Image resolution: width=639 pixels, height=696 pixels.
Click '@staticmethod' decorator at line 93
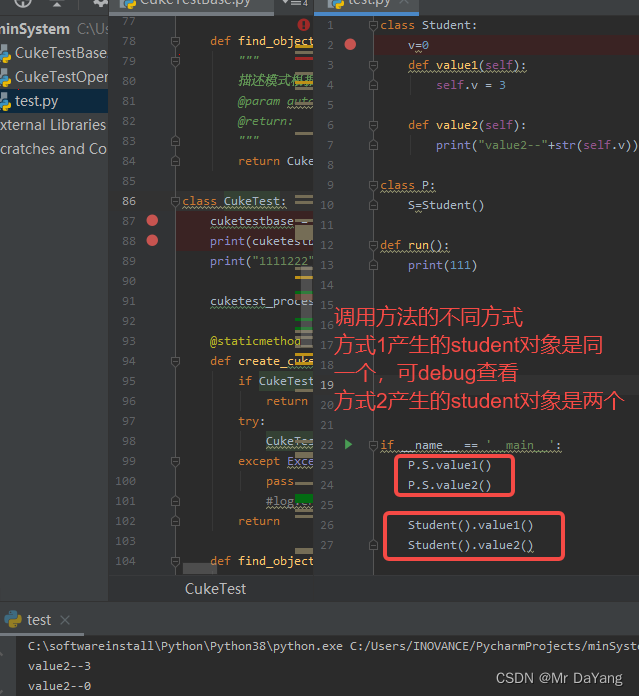click(x=255, y=341)
